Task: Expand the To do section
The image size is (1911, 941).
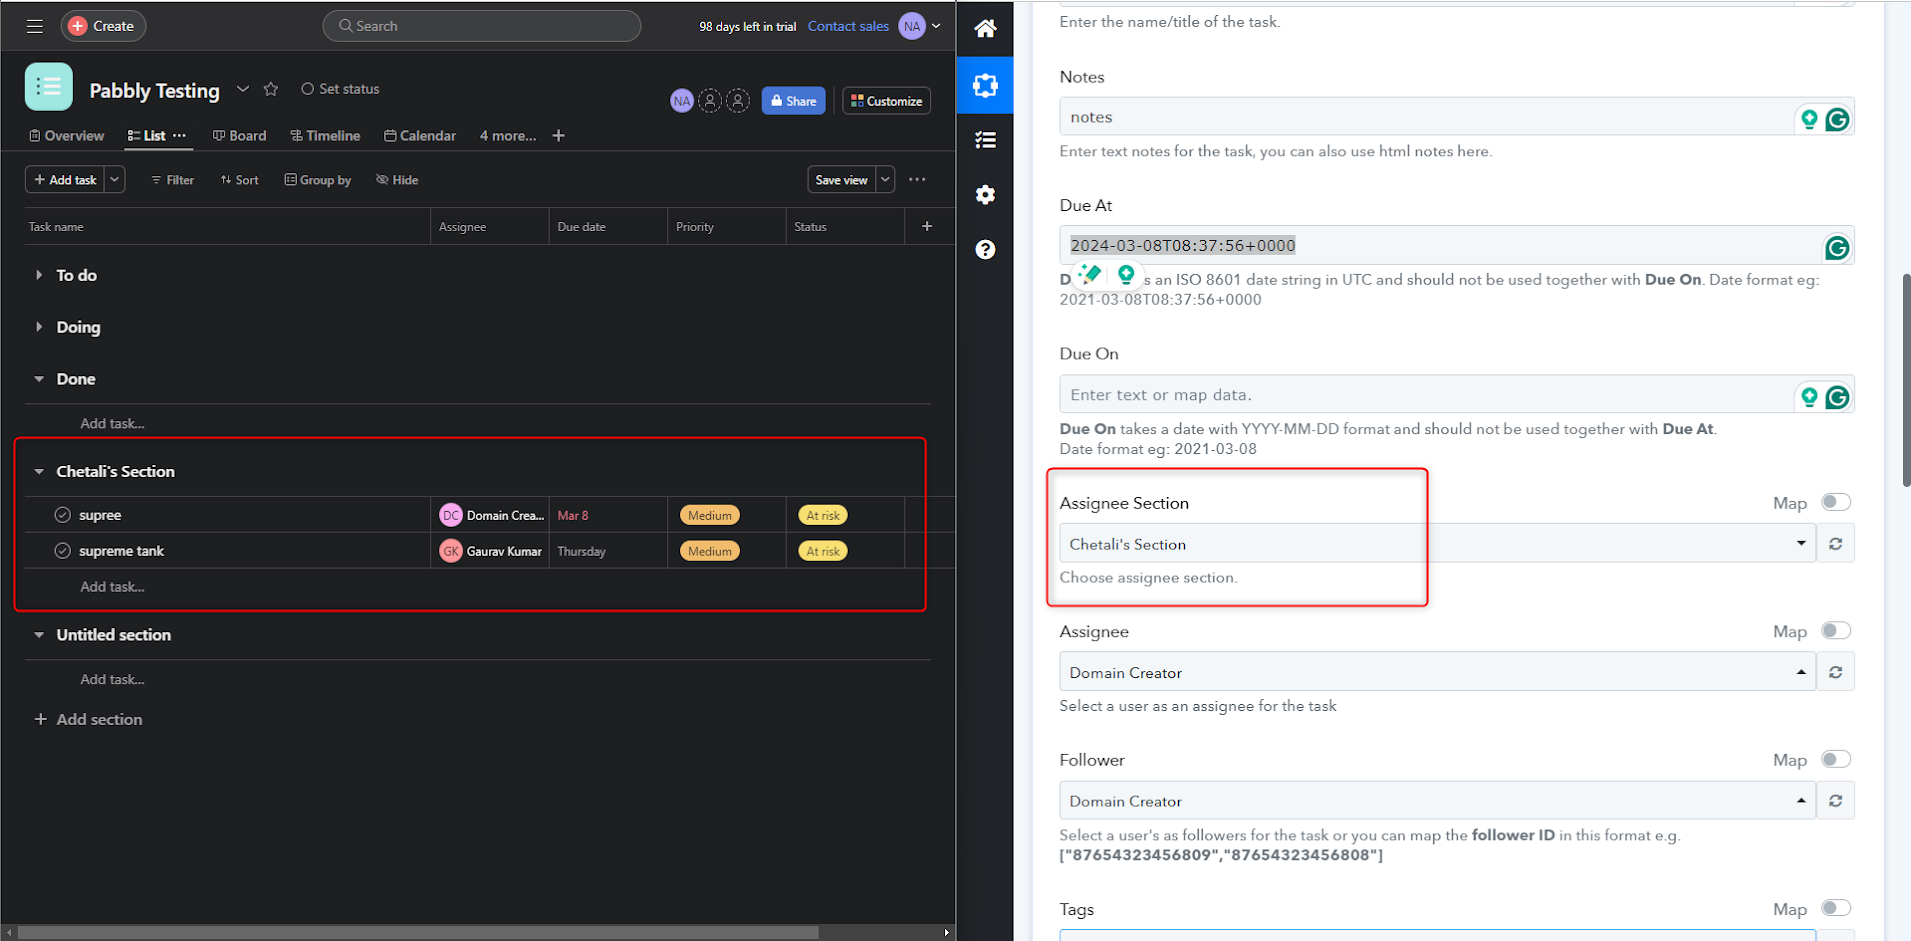Action: [39, 275]
